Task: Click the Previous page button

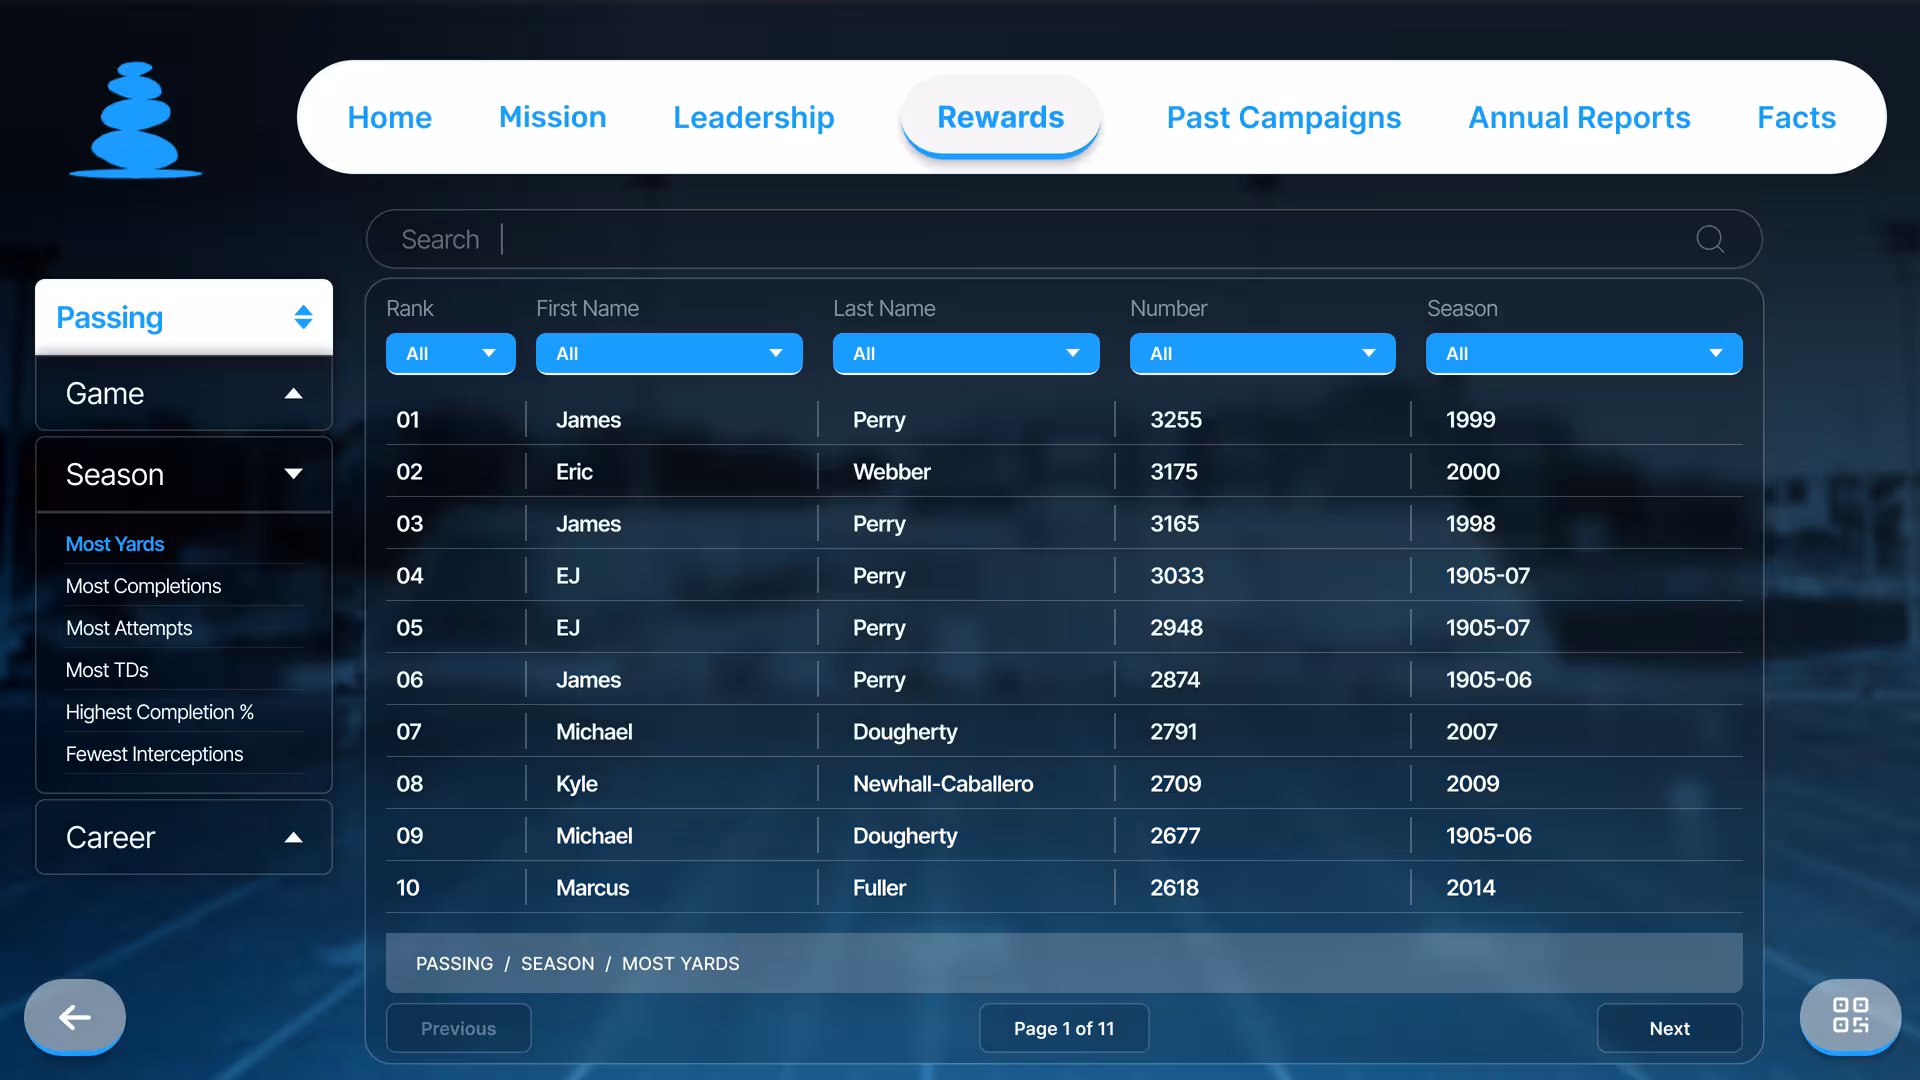Action: pyautogui.click(x=458, y=1028)
